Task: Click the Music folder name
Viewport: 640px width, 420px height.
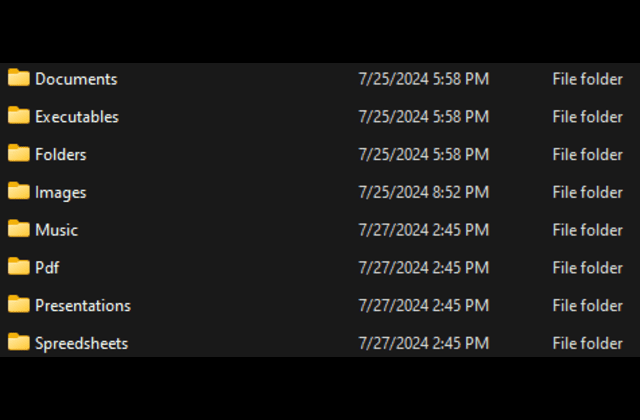Action: (56, 230)
